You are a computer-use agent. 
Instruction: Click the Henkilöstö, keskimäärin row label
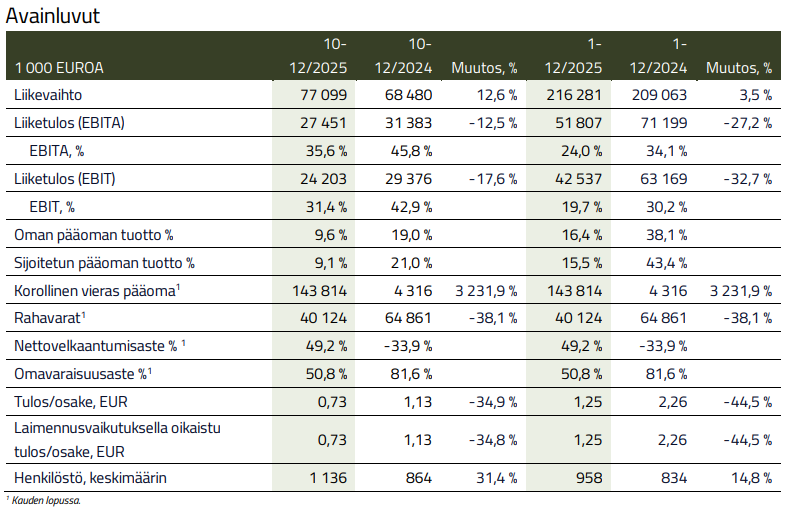88,478
